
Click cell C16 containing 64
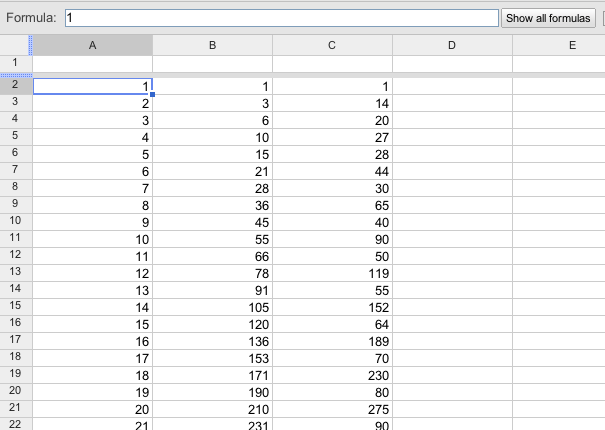[x=333, y=324]
